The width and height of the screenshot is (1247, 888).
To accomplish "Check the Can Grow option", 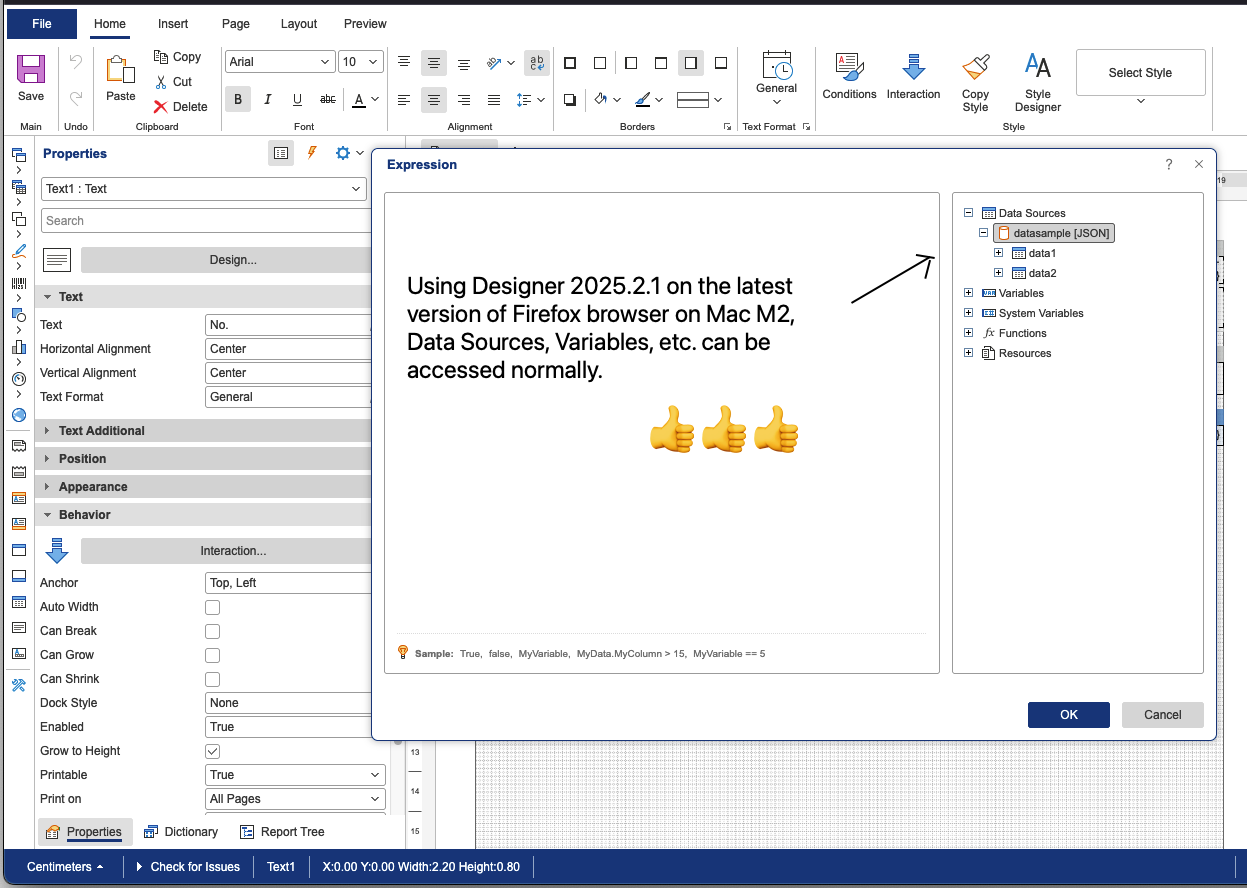I will pos(212,655).
